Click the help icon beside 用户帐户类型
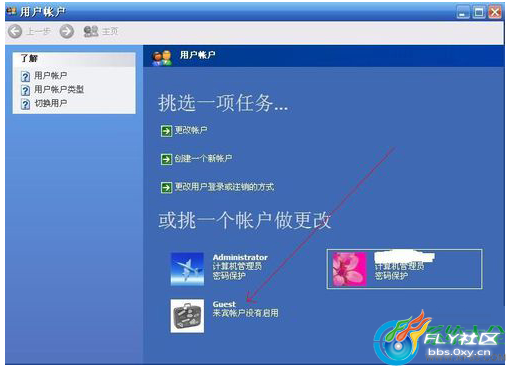This screenshot has height=368, width=508. (x=25, y=90)
